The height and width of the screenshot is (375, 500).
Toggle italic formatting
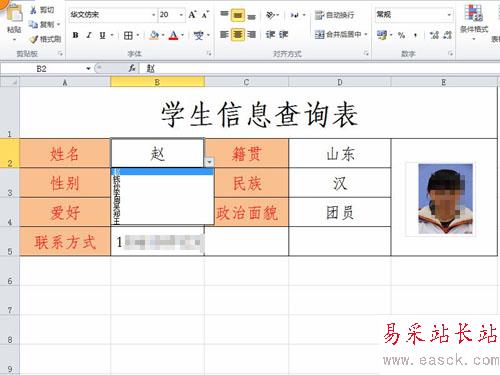click(x=89, y=35)
